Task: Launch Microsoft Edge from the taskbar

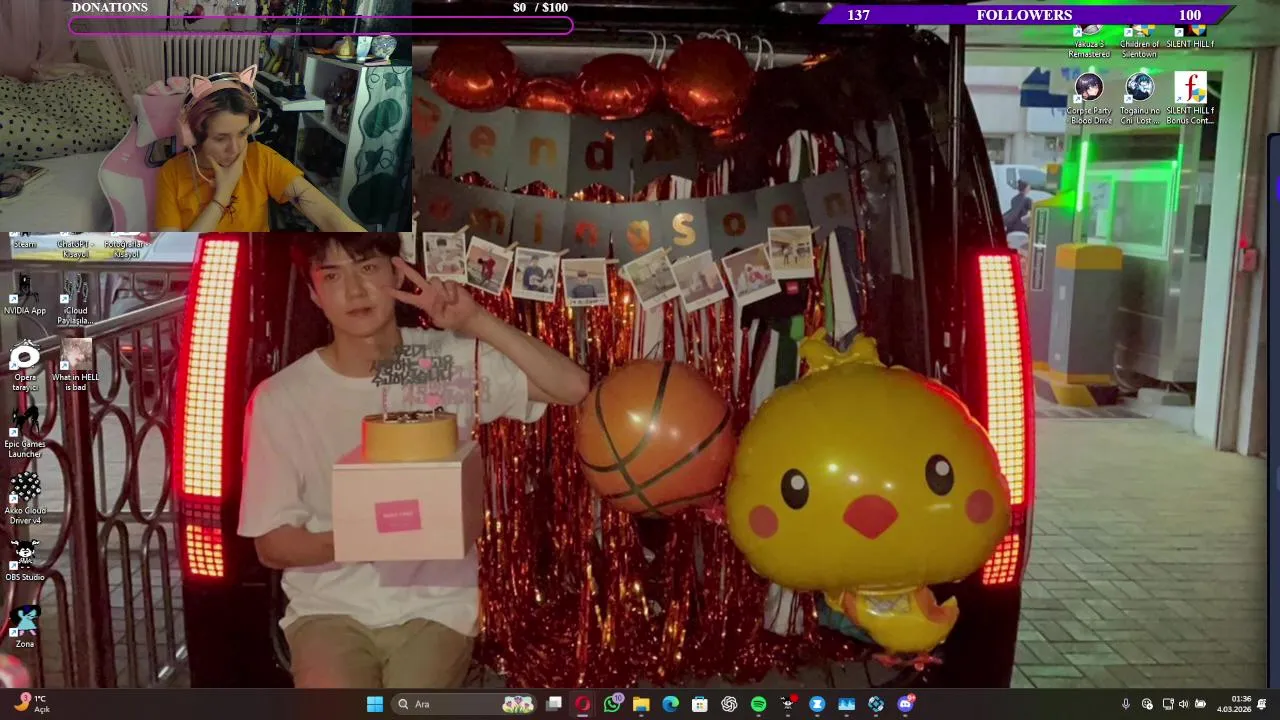Action: pos(671,704)
